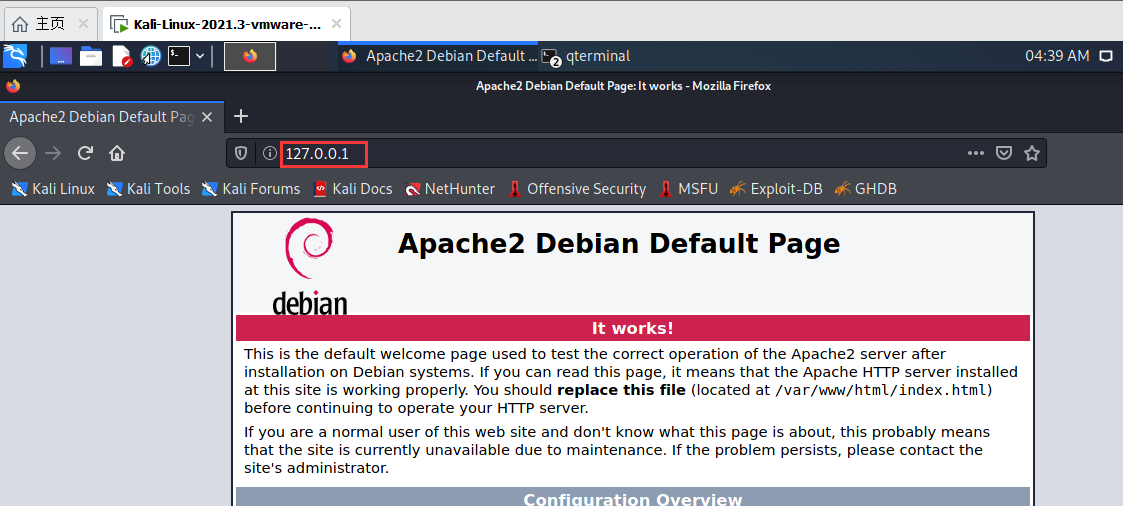This screenshot has height=506, width=1123.
Task: Close the 主页 VMware tab
Action: coord(83,24)
